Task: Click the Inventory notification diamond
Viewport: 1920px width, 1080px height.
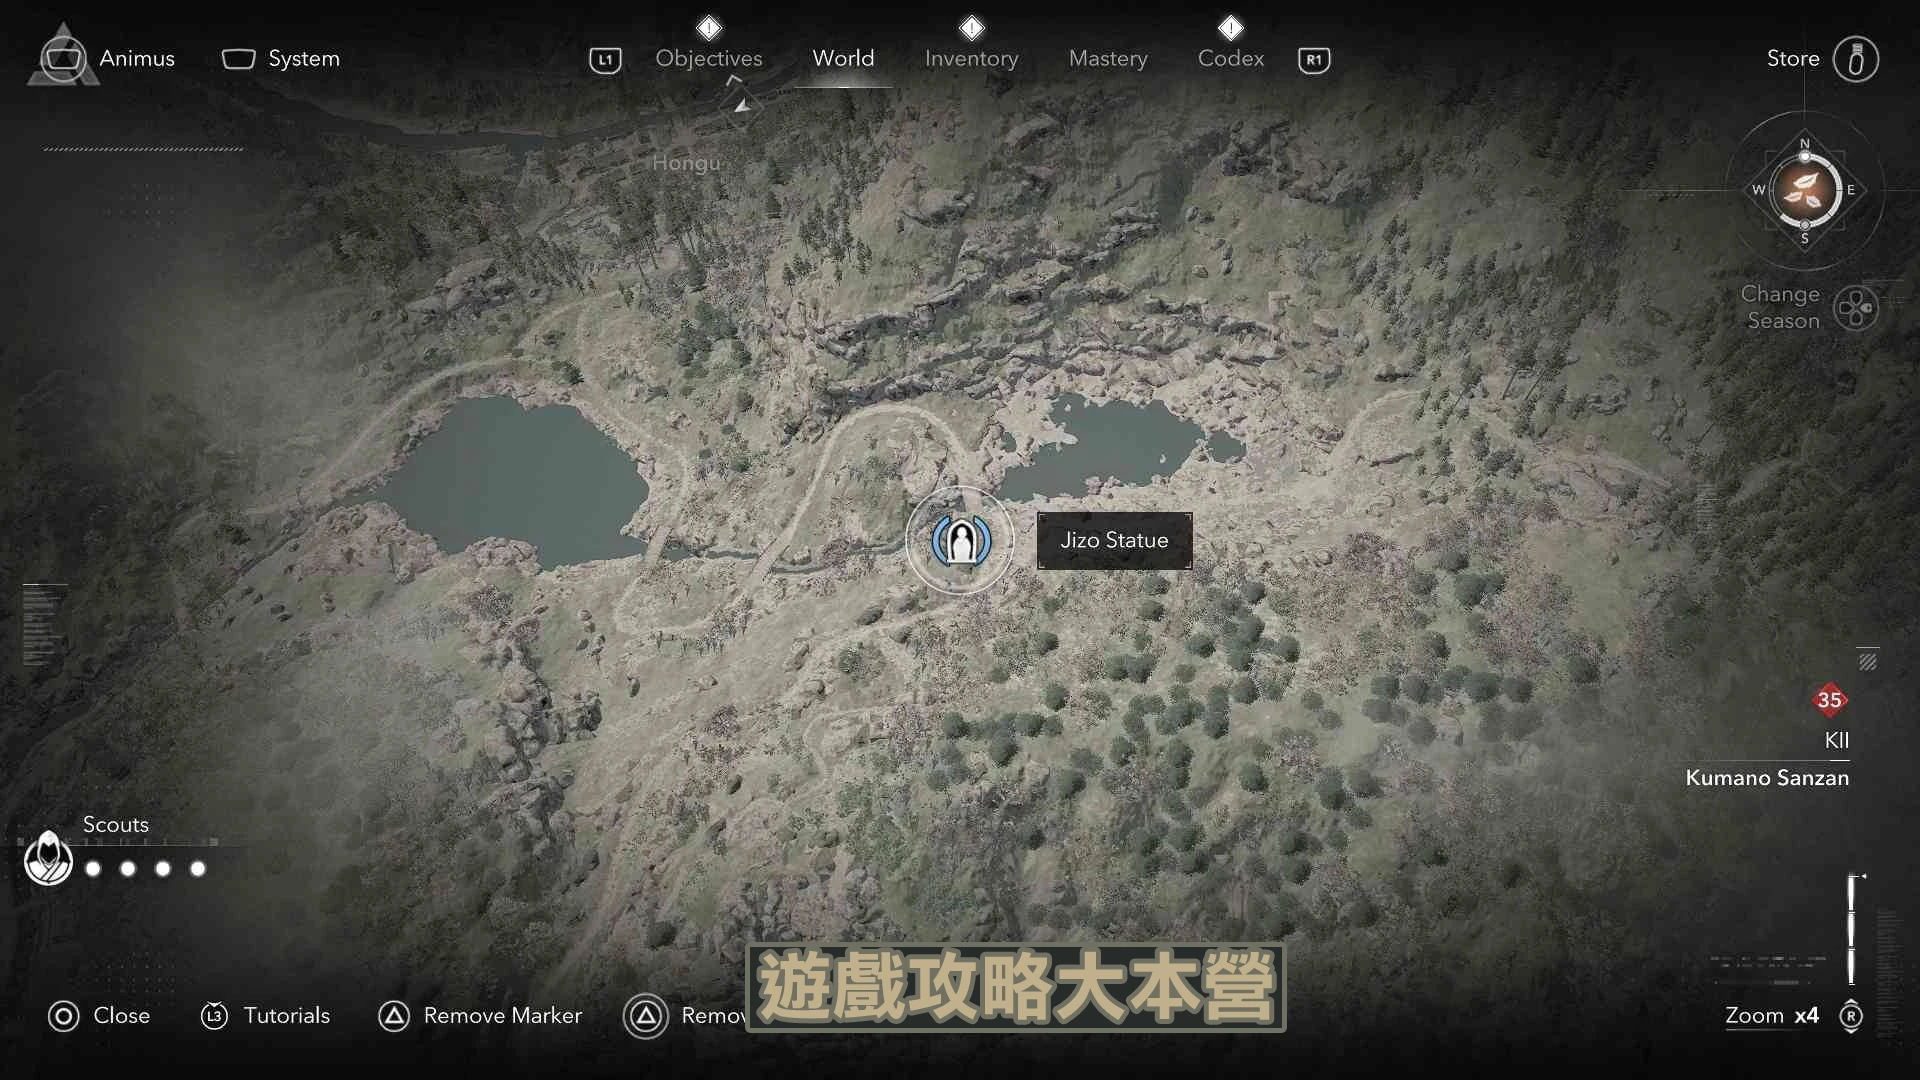Action: point(971,27)
